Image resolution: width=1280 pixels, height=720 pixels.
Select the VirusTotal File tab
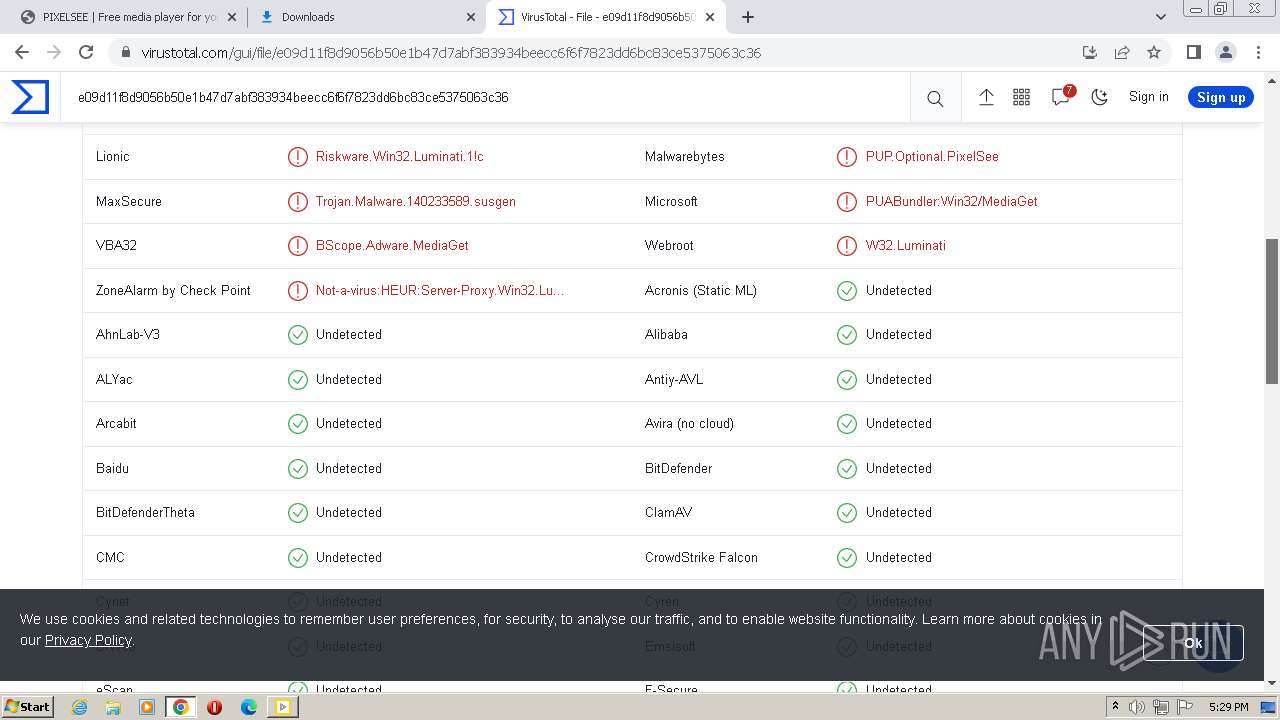pyautogui.click(x=605, y=17)
